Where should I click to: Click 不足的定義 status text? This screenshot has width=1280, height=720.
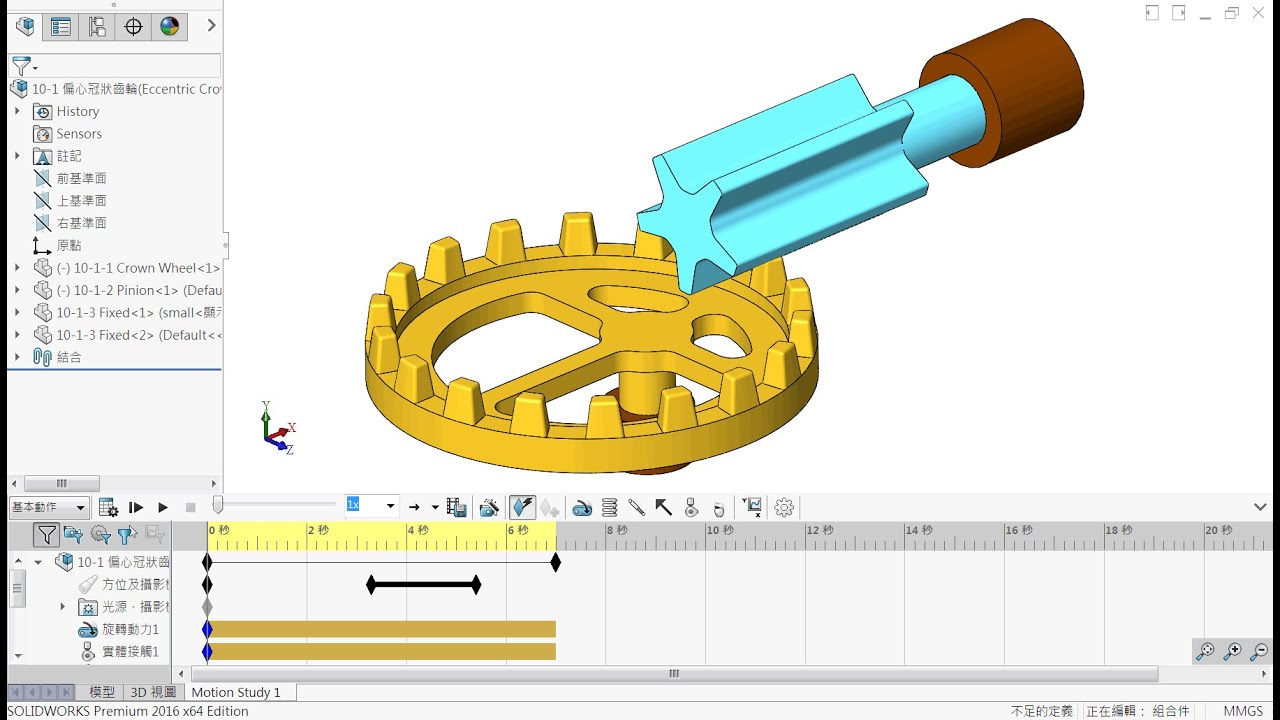click(x=1041, y=711)
